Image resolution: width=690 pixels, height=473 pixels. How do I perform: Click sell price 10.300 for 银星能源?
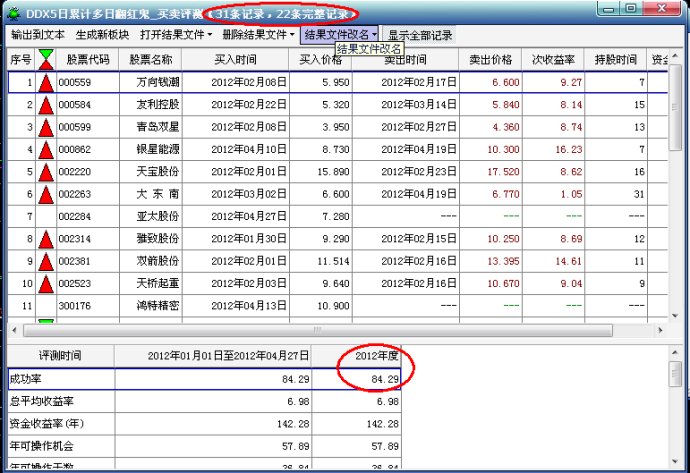point(491,150)
